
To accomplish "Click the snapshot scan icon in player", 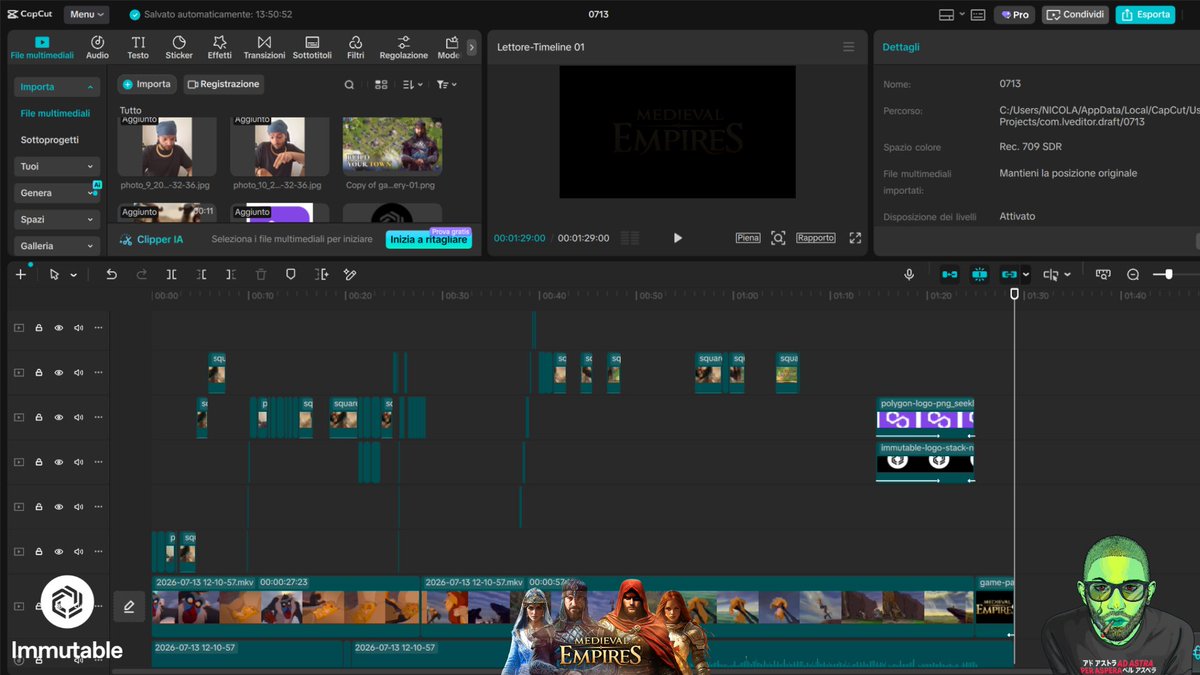I will tap(778, 238).
